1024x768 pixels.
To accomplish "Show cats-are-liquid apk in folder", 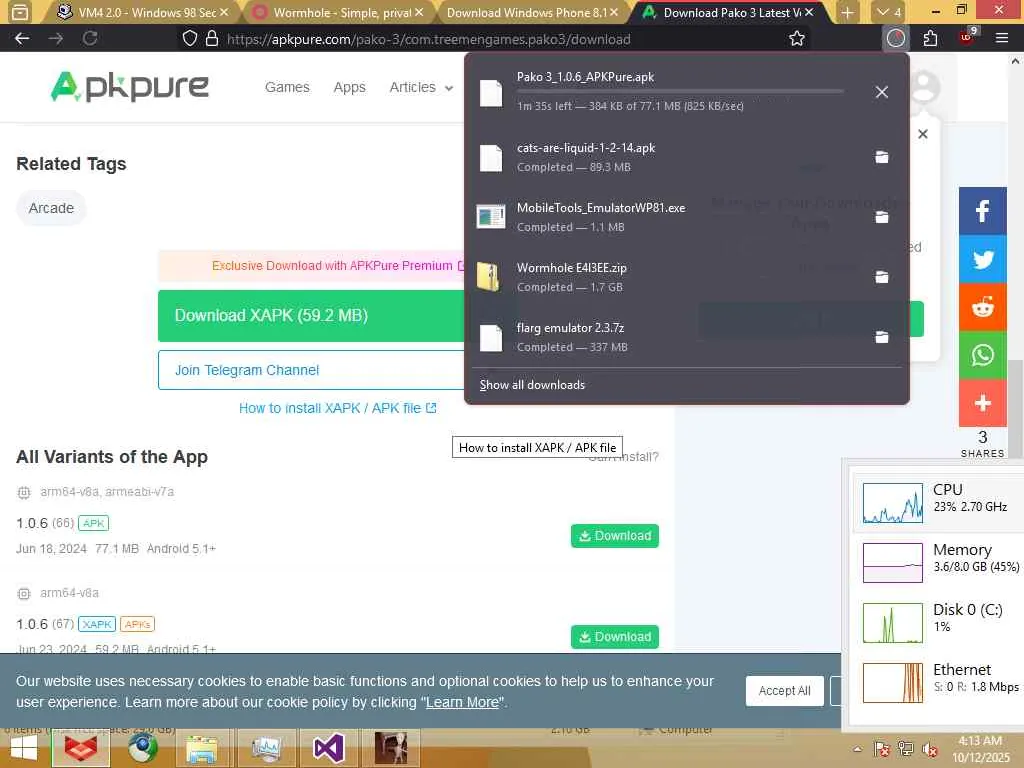I will pyautogui.click(x=882, y=157).
